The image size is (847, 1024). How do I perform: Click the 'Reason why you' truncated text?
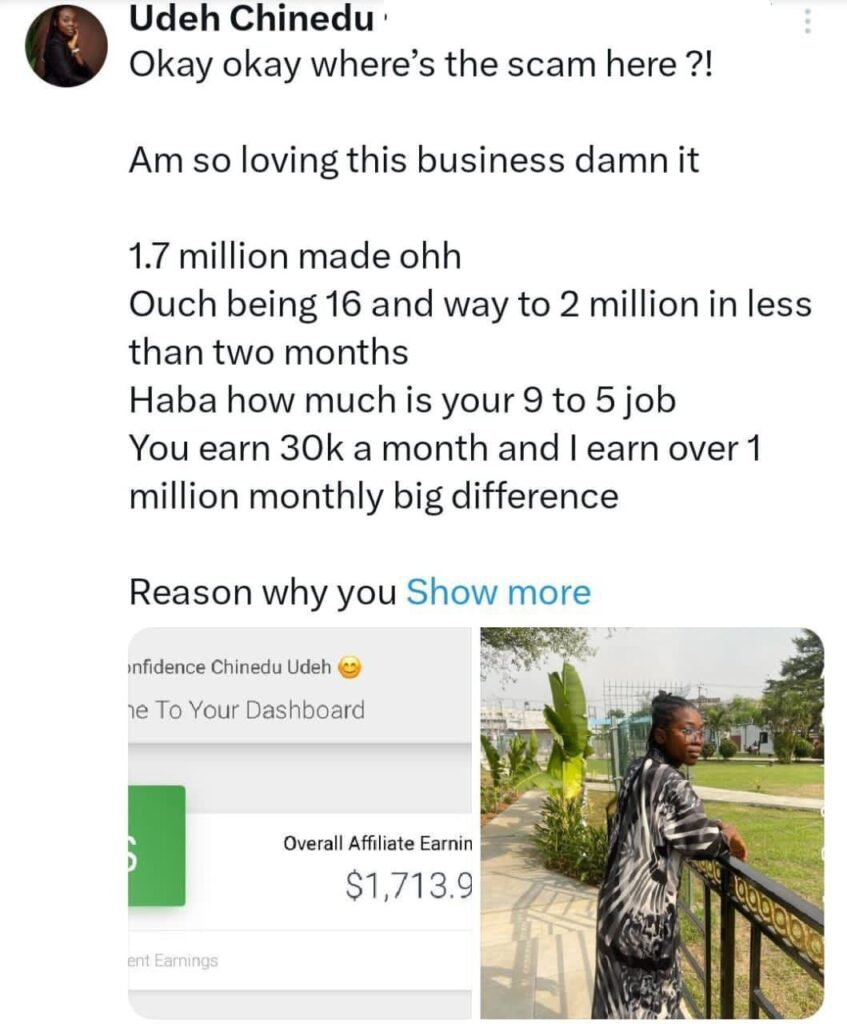[263, 592]
